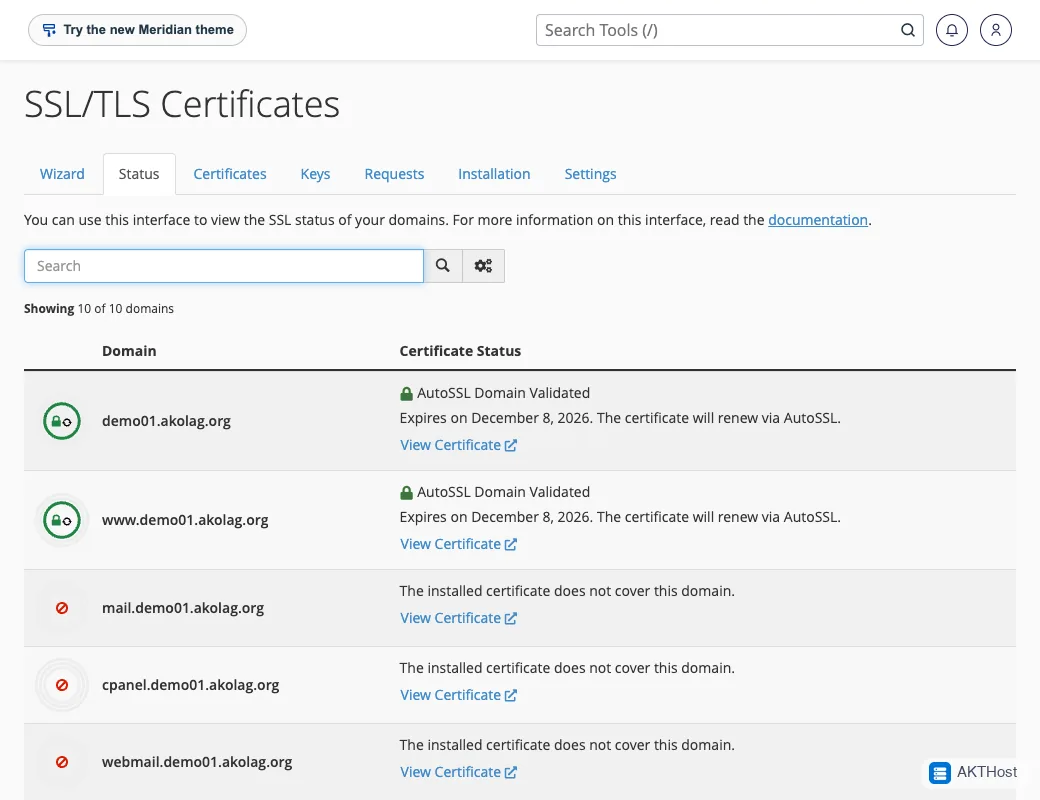Click the domain Search input box
The height and width of the screenshot is (800, 1040).
point(224,266)
